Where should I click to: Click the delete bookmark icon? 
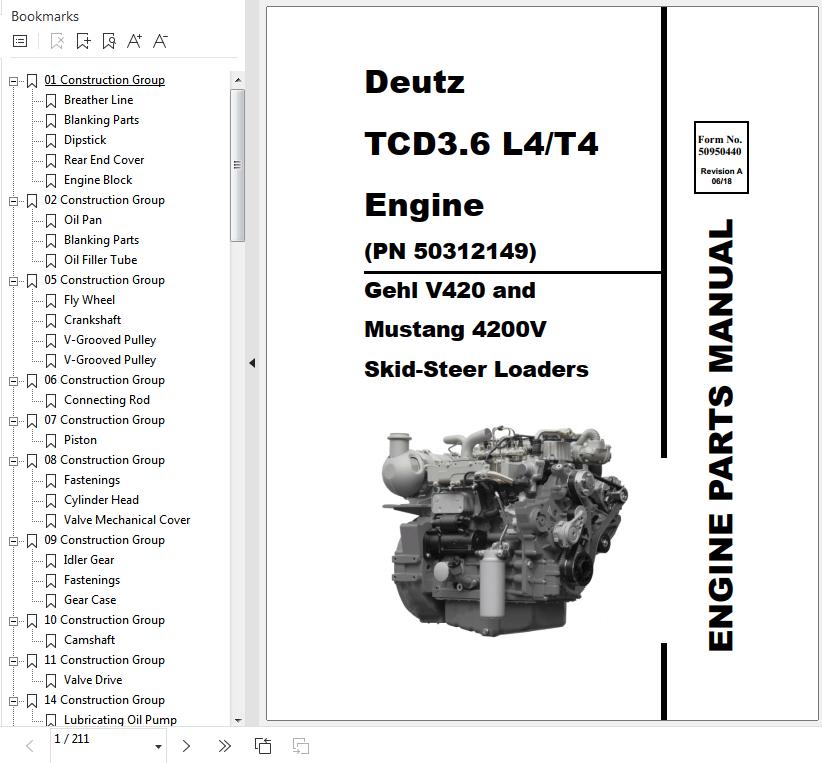tap(57, 41)
